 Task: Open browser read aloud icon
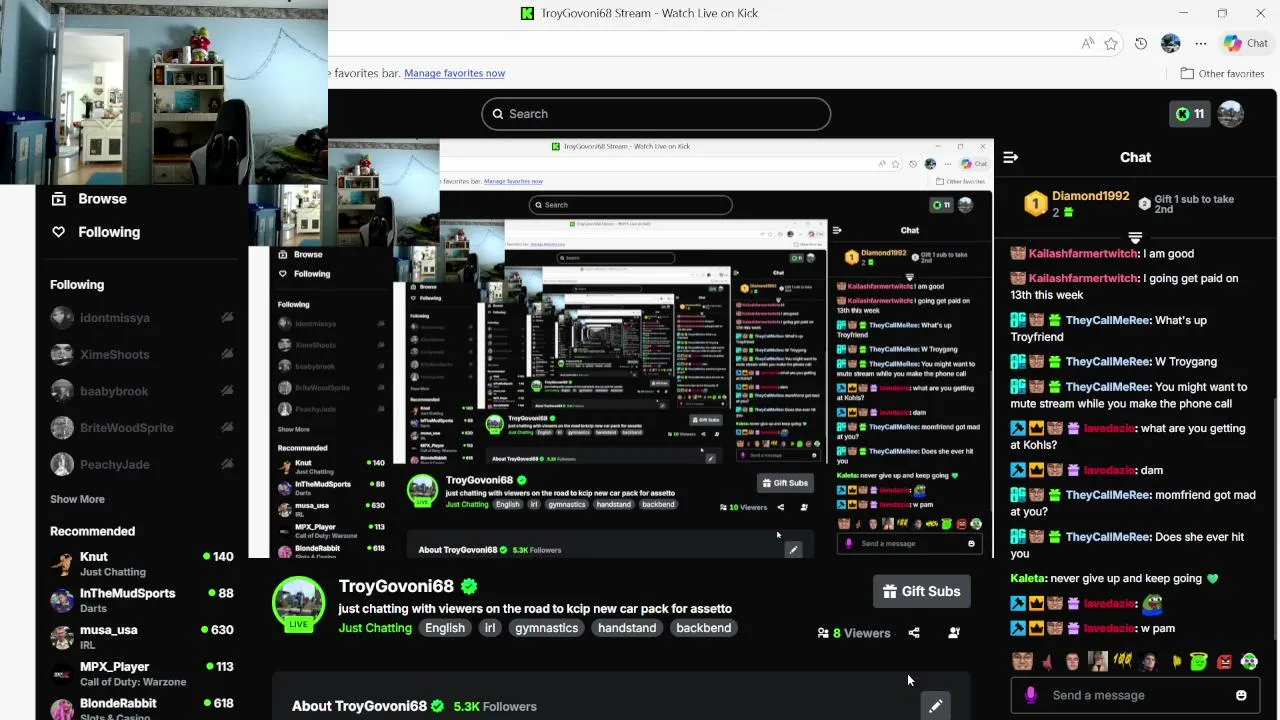(1087, 43)
